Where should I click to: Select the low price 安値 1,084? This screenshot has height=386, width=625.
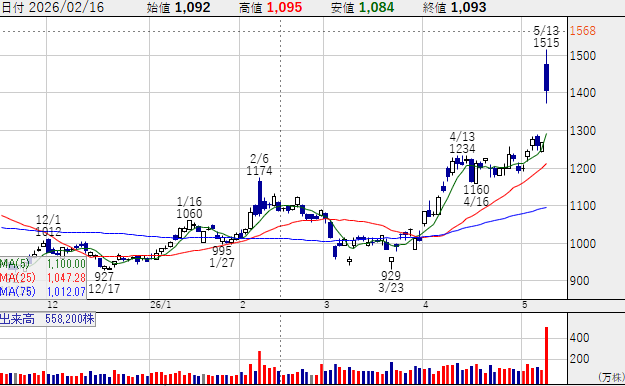coord(363,7)
